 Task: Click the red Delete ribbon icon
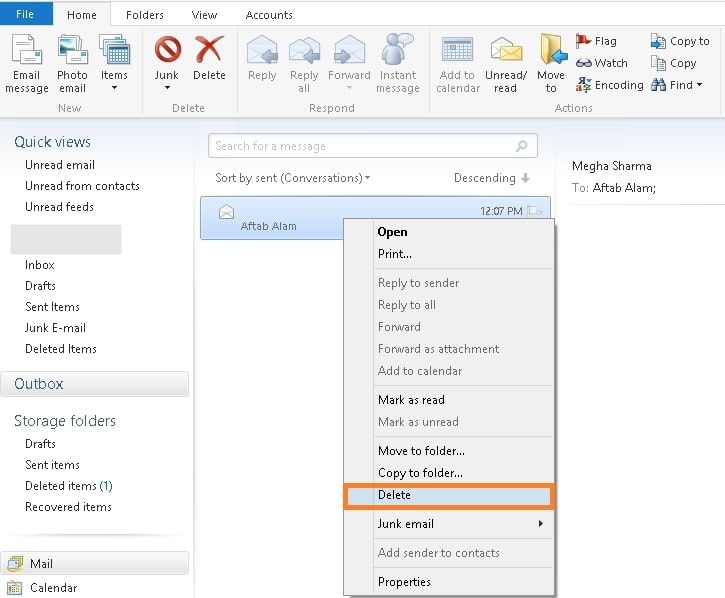pos(209,49)
